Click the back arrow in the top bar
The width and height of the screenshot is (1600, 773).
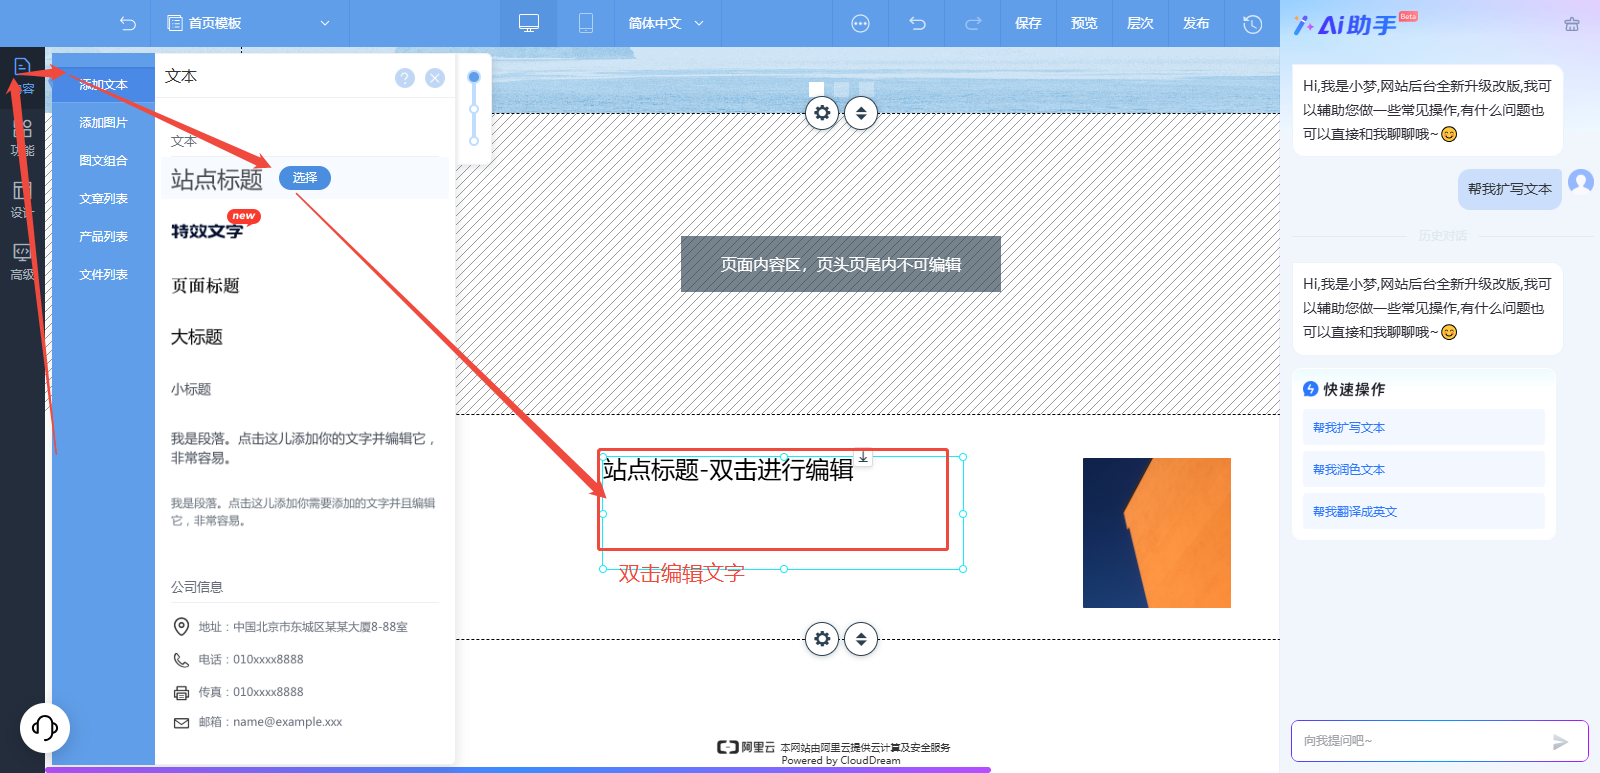127,23
